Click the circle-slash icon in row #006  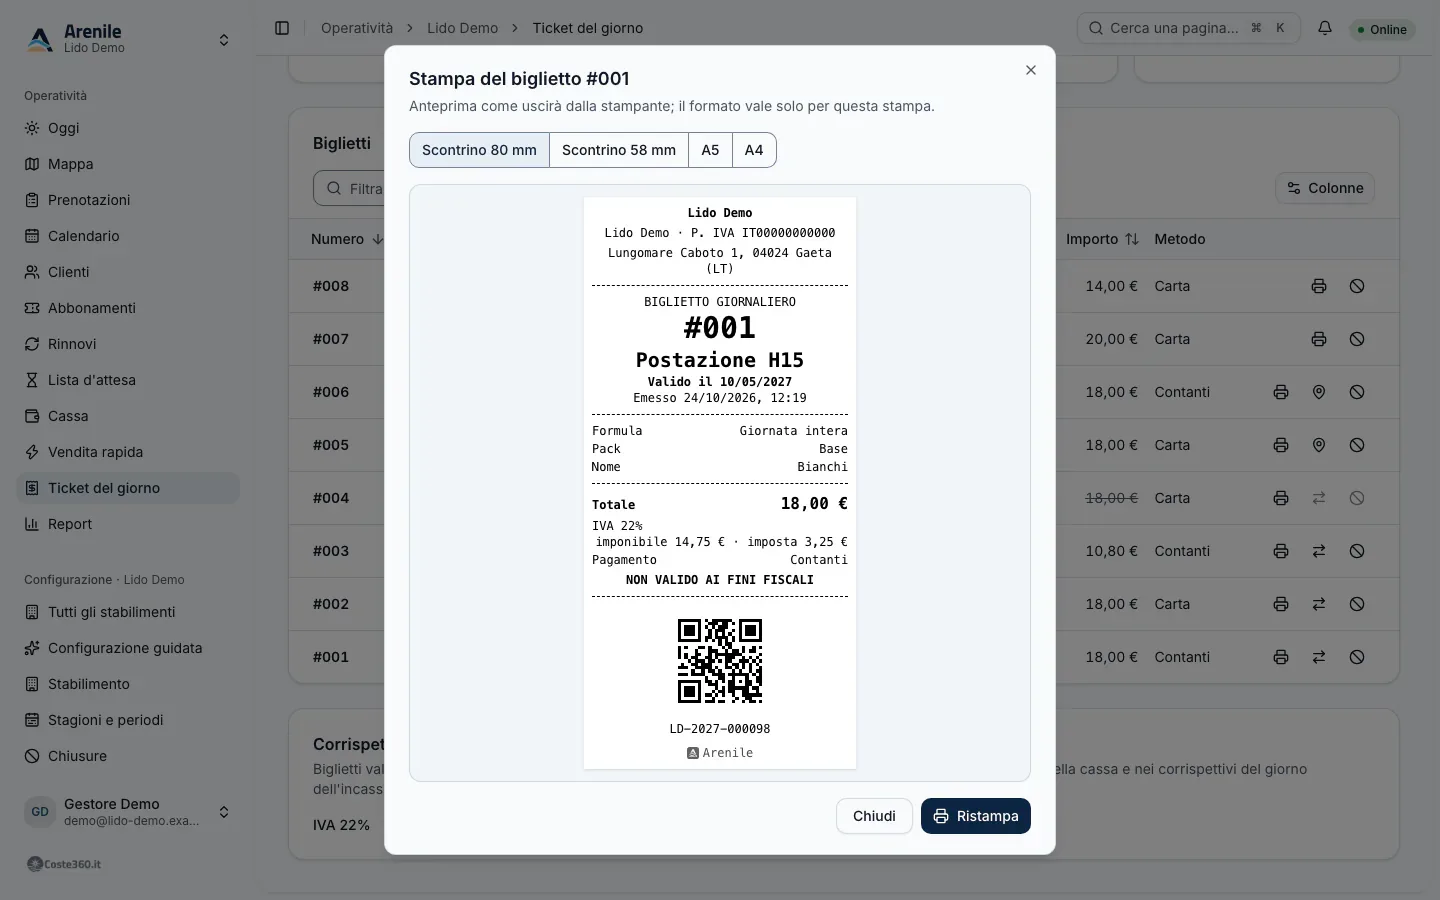1357,392
